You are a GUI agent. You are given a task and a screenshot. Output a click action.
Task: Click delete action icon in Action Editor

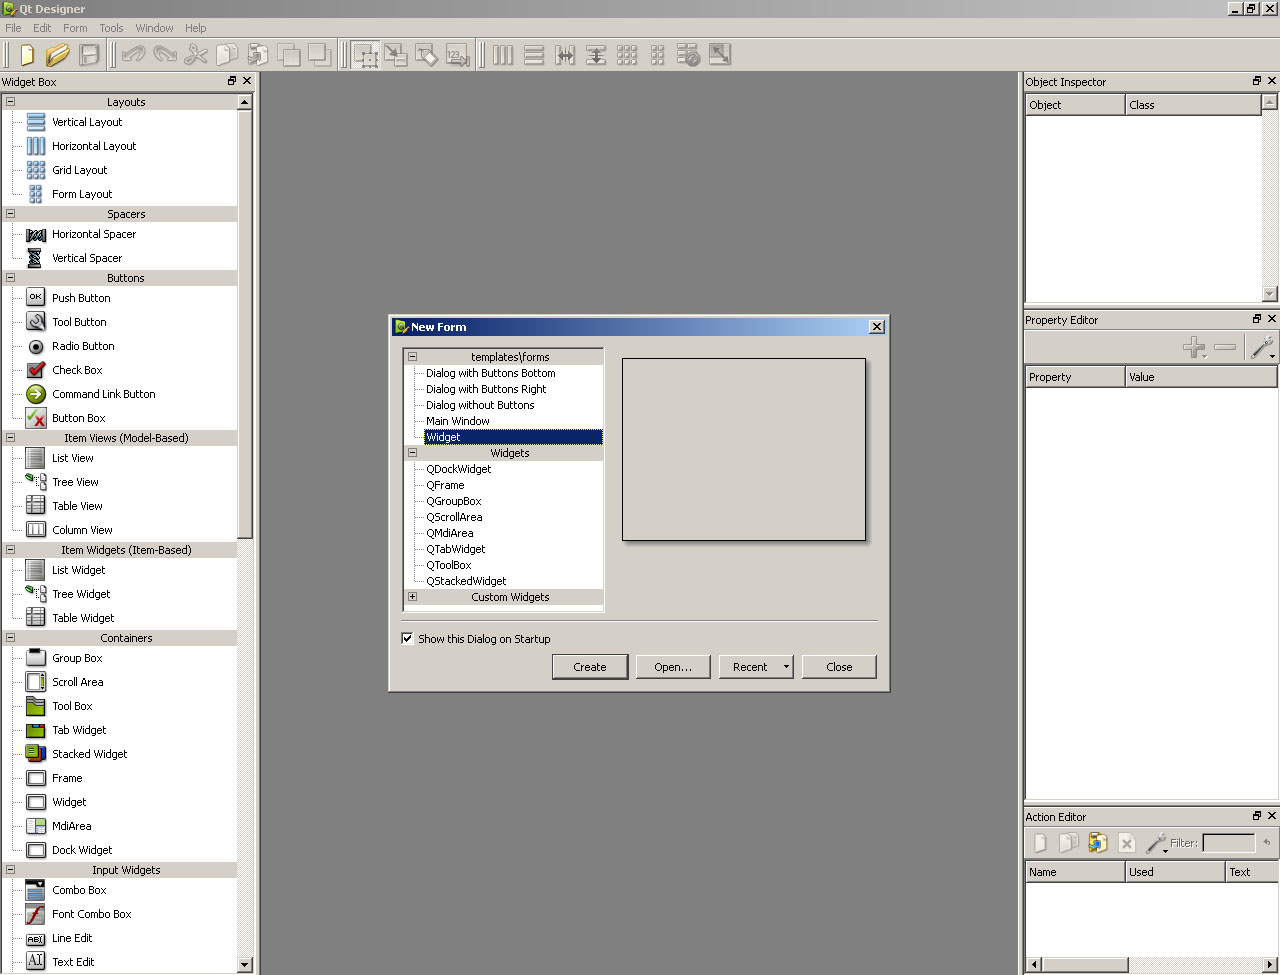point(1127,843)
